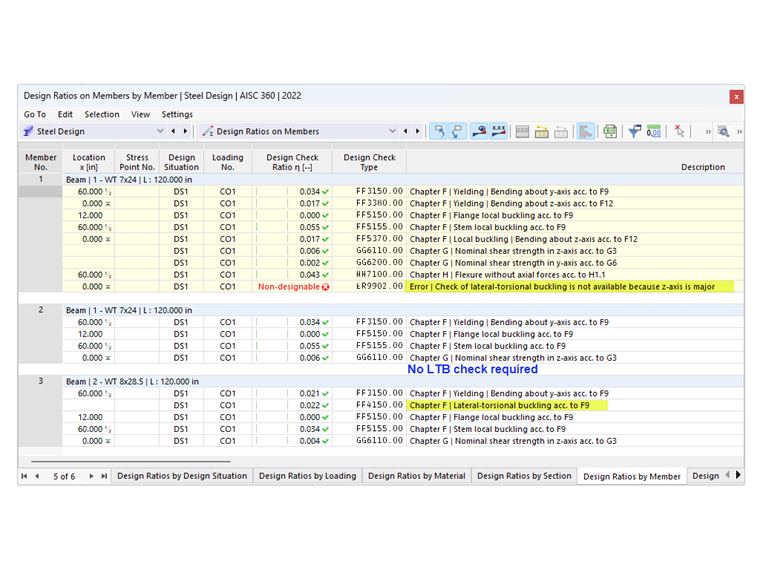Screen dimensions: 760x570
Task: Open the Edit menu
Action: point(65,114)
